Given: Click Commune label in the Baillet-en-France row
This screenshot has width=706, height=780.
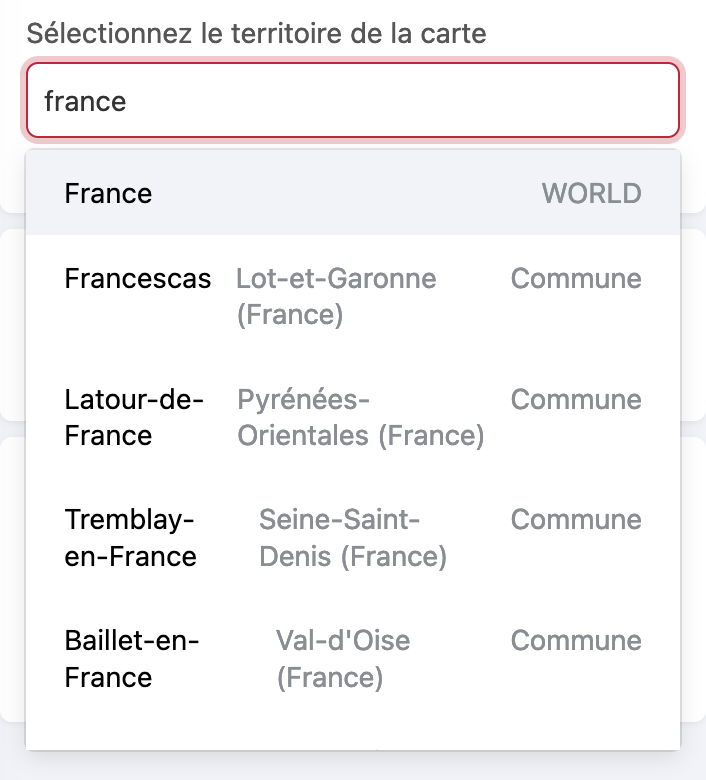Looking at the screenshot, I should tap(576, 640).
